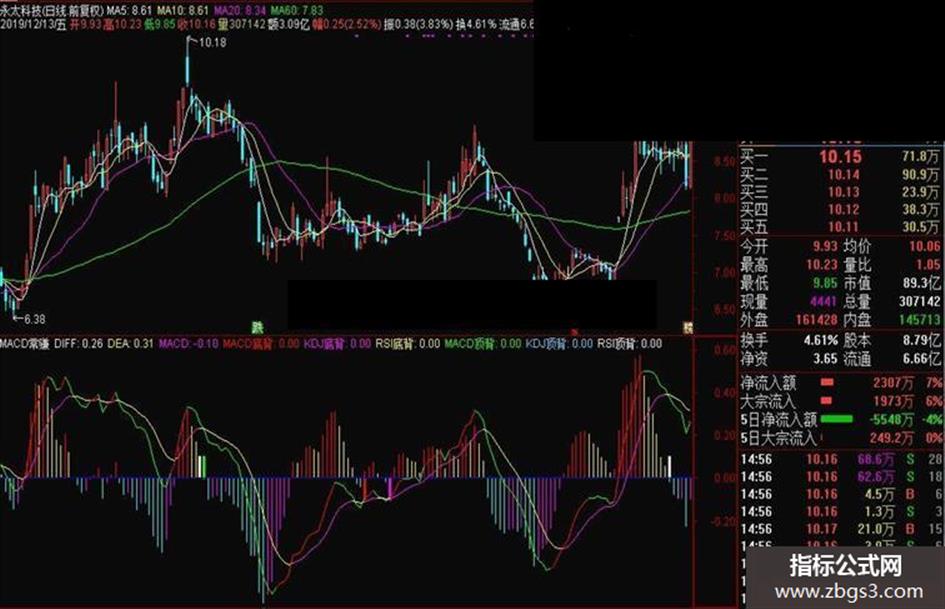The image size is (945, 609).
Task: Select the 买五 bid price 10.11
Action: pyautogui.click(x=843, y=227)
